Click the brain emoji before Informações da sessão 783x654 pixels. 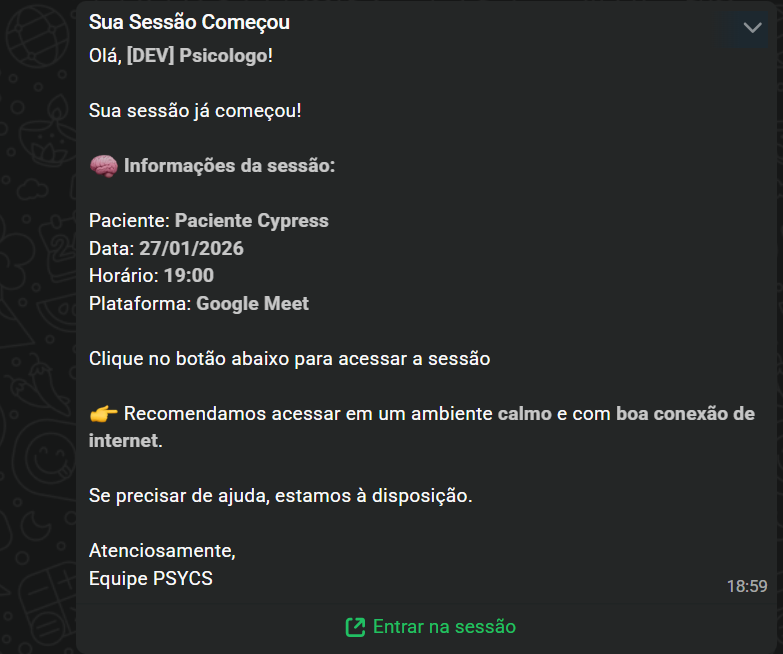click(x=103, y=166)
